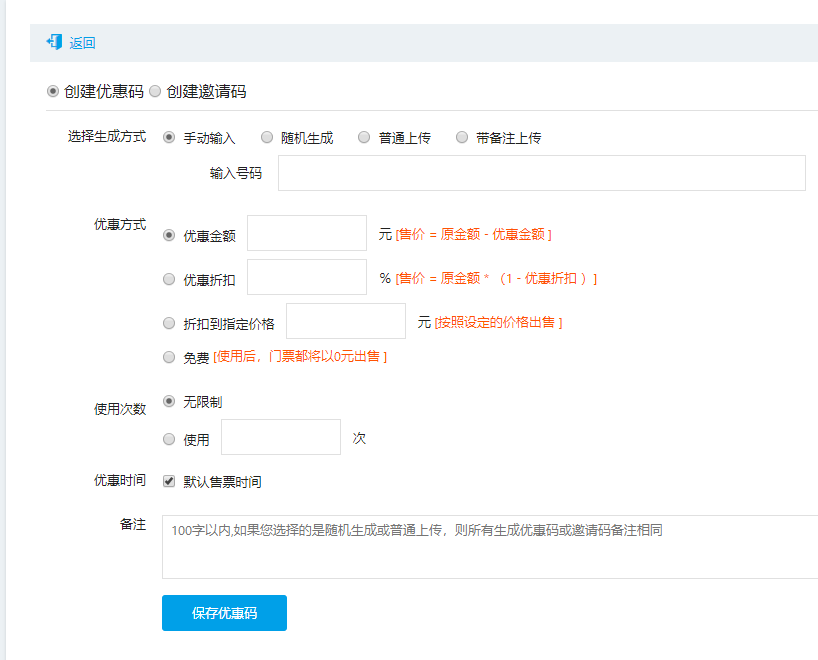818x660 pixels.
Task: Choose 普通上传 generation method
Action: coord(364,137)
